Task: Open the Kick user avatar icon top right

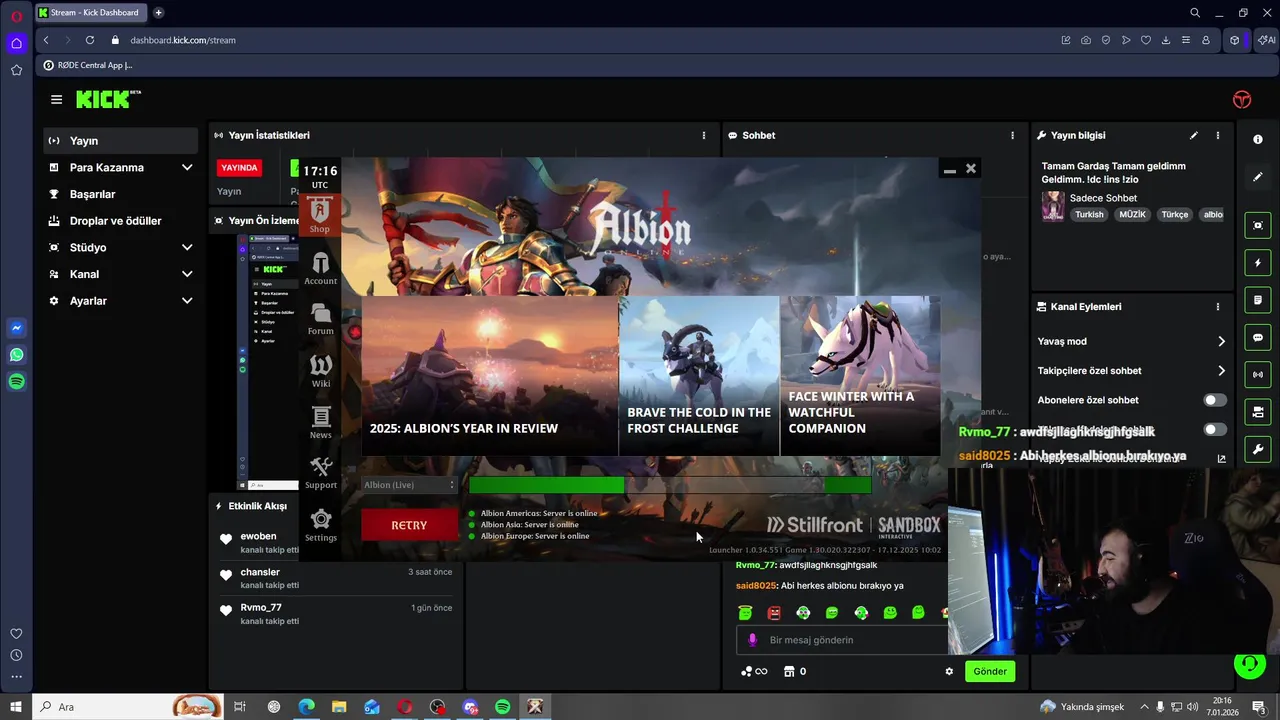Action: [x=1242, y=99]
